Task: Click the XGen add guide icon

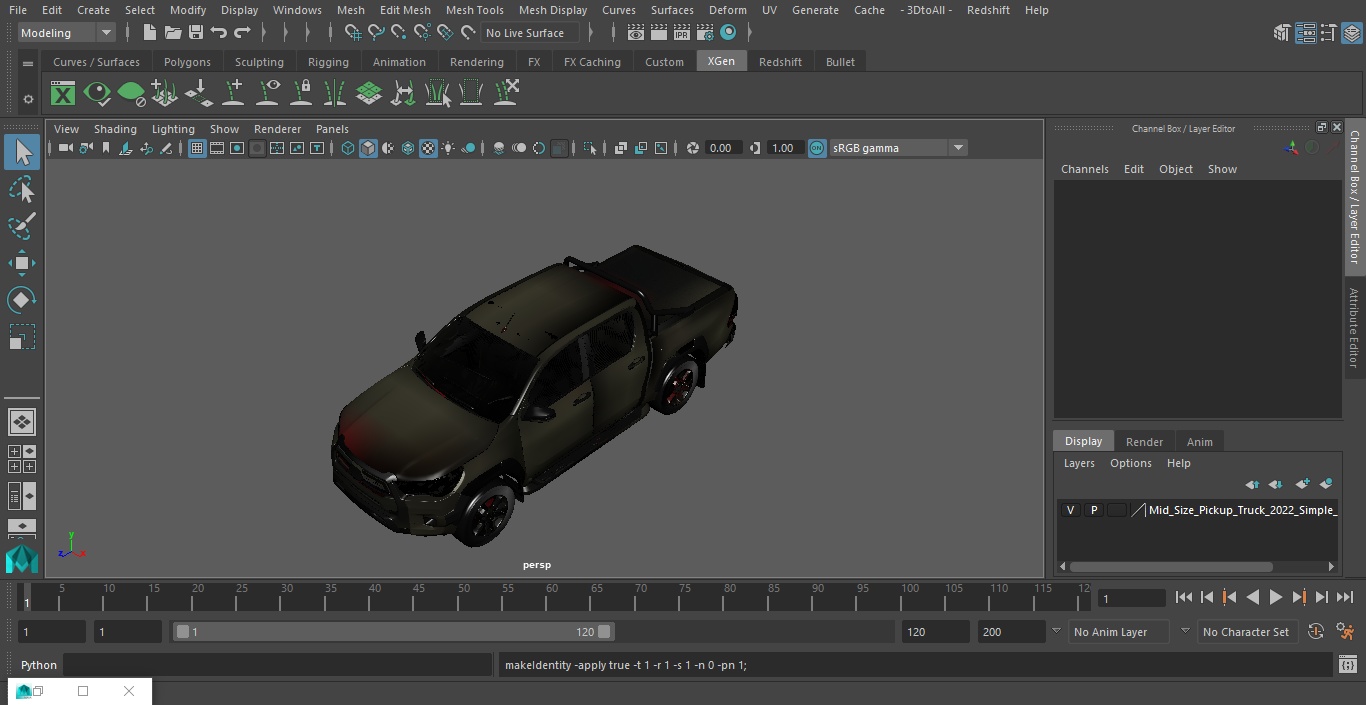Action: pyautogui.click(x=233, y=93)
